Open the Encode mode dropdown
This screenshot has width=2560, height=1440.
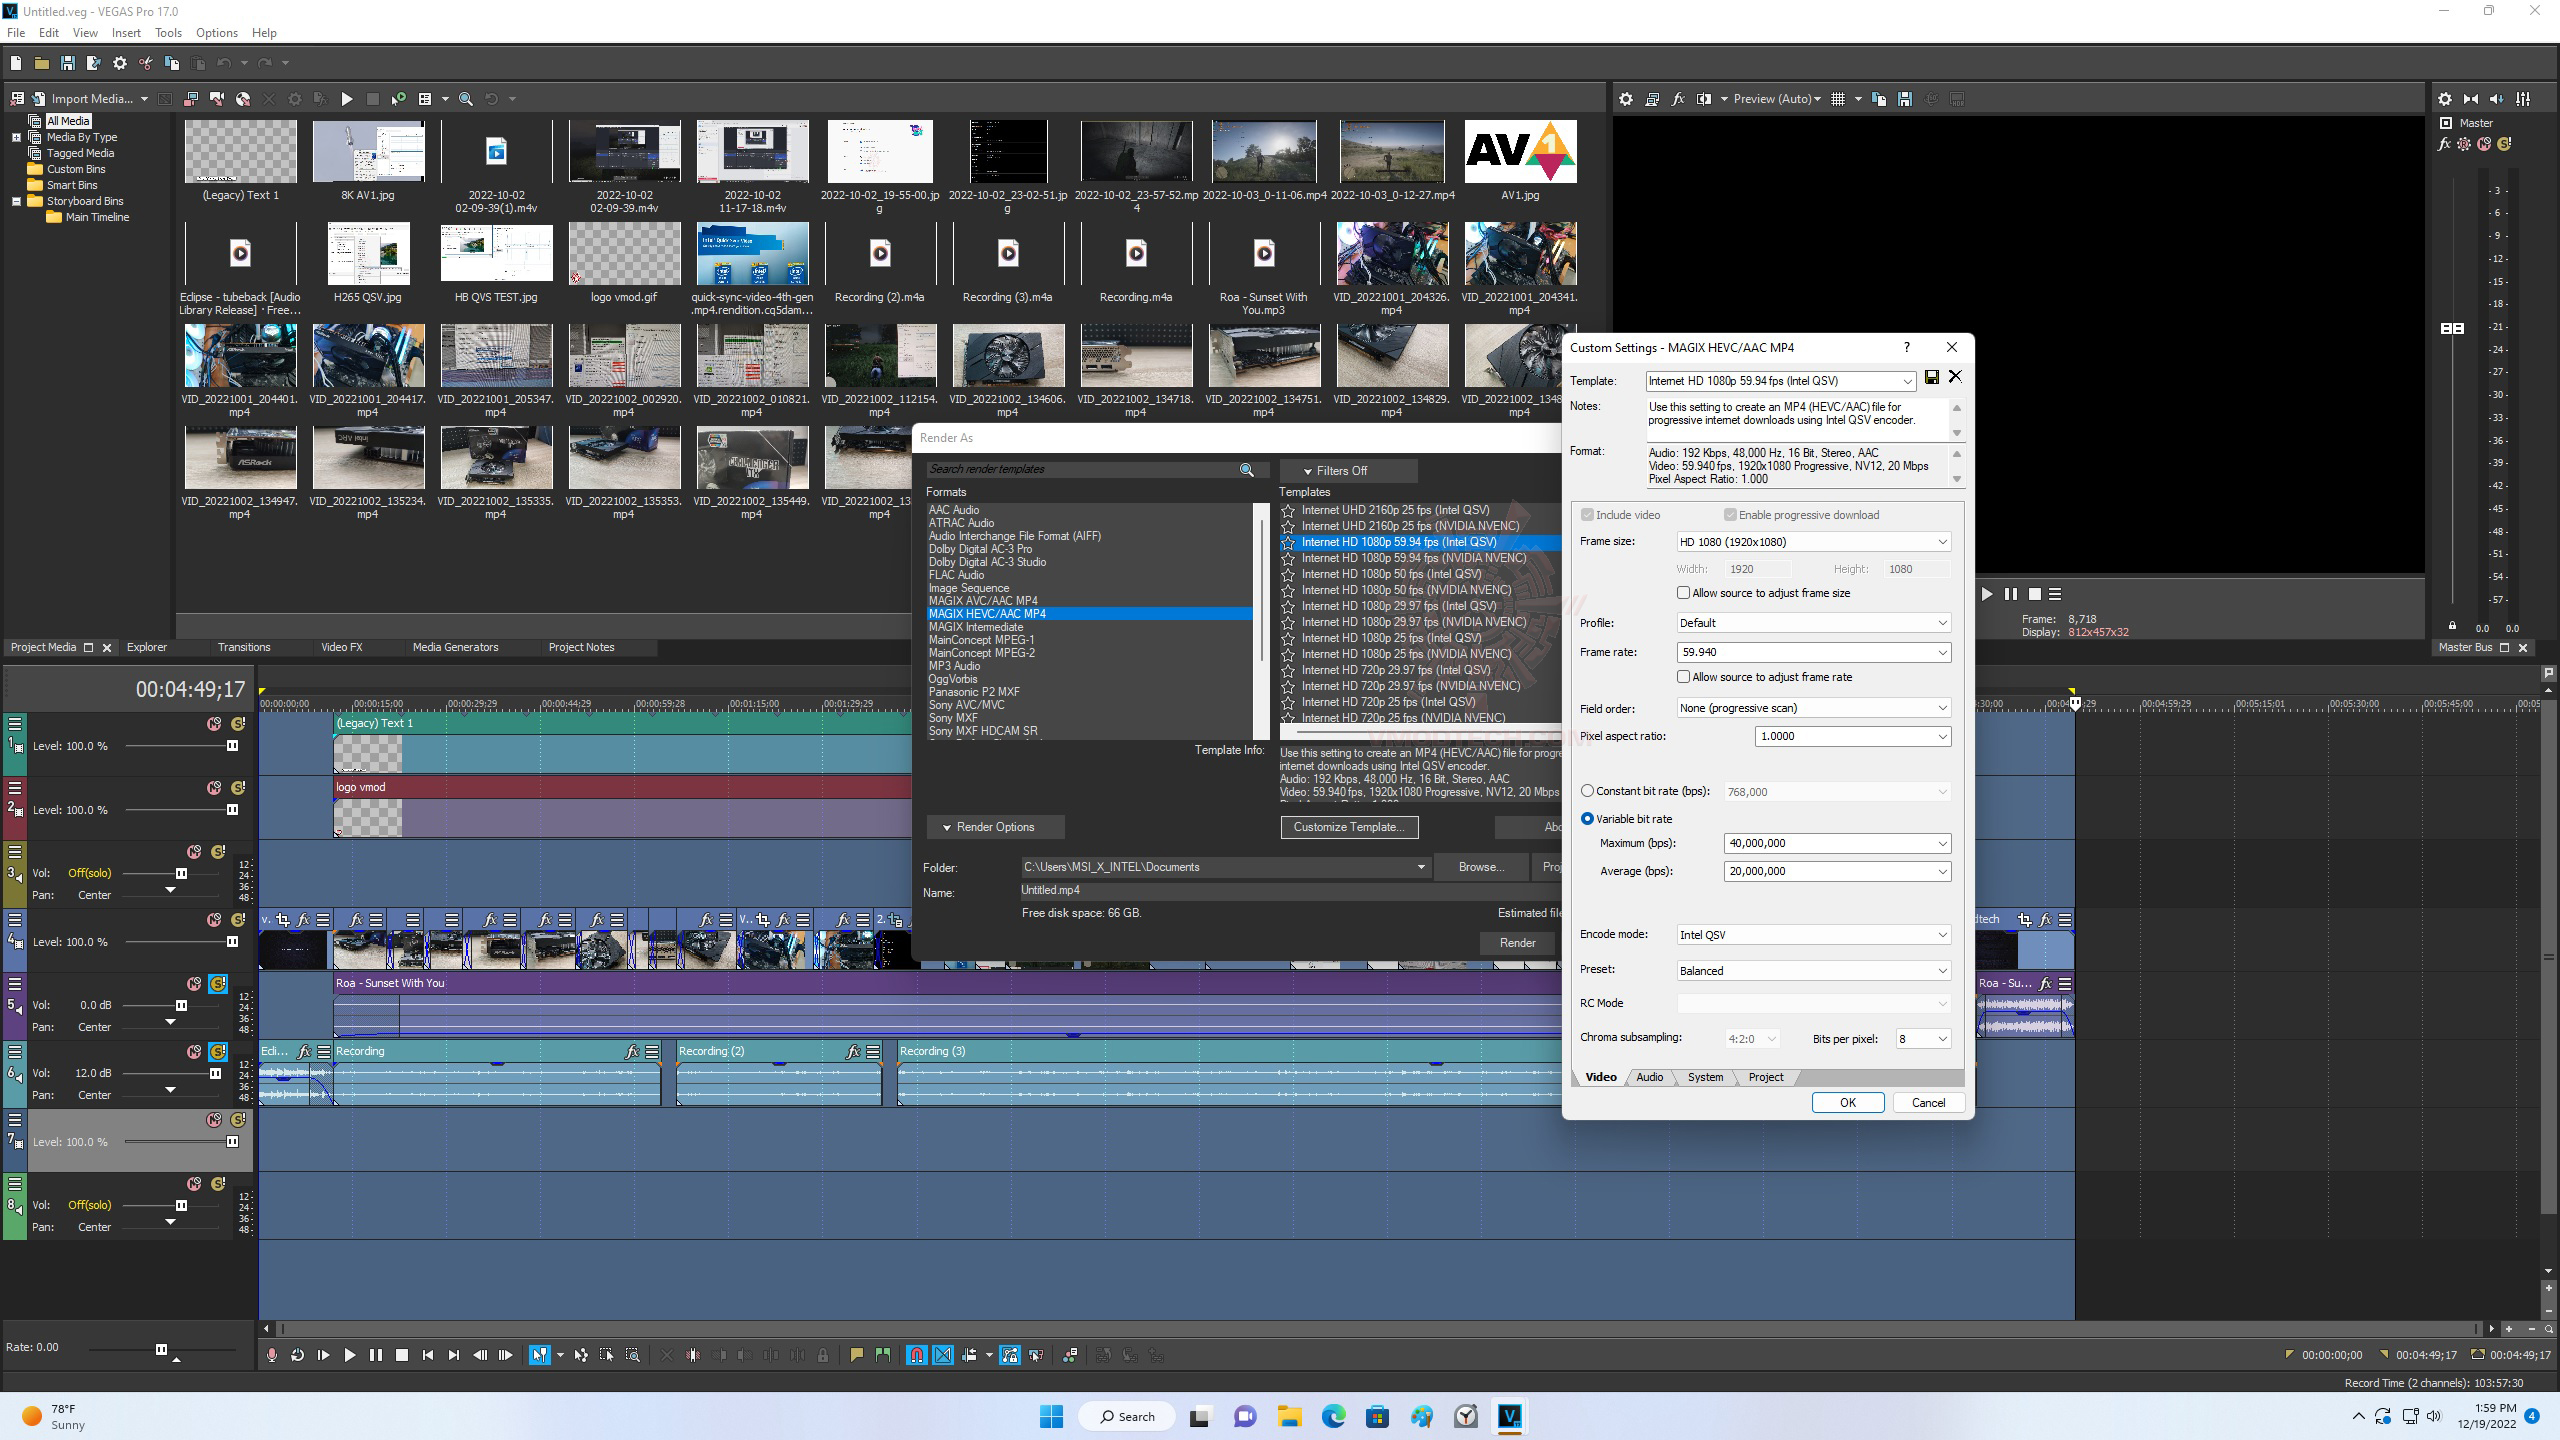1813,935
